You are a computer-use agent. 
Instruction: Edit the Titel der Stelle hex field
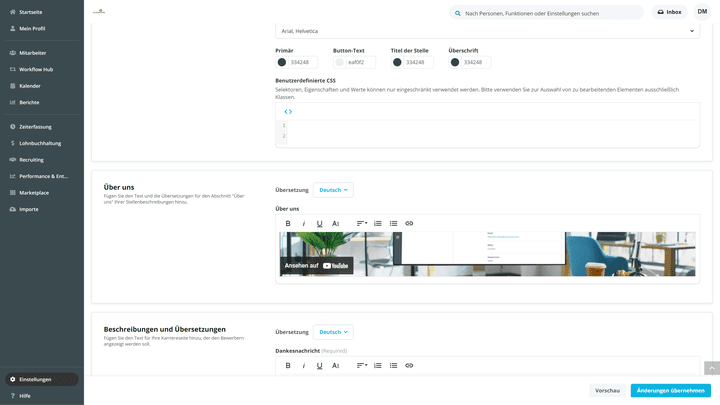point(418,62)
